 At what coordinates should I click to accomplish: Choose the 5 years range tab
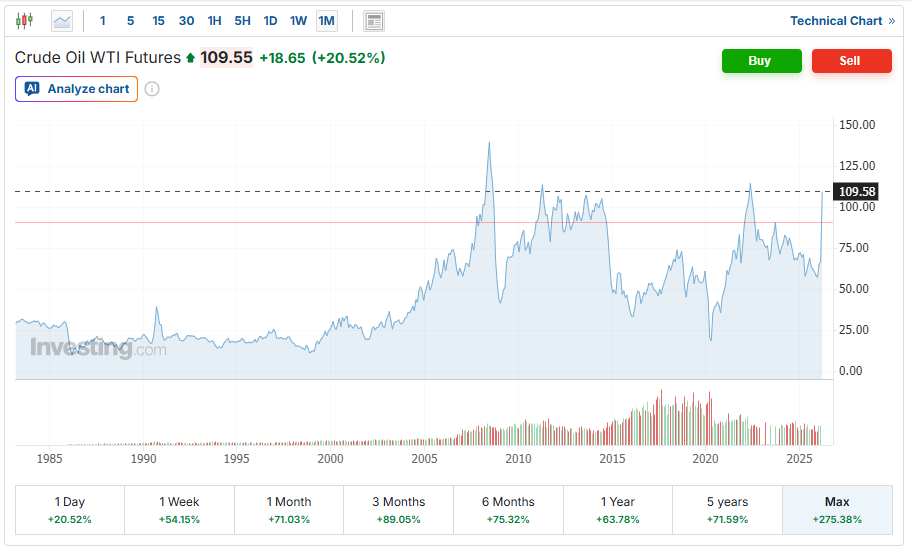coord(727,510)
